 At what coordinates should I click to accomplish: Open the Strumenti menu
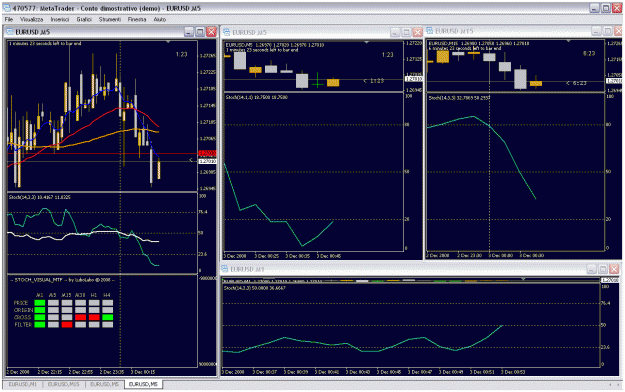tap(110, 19)
